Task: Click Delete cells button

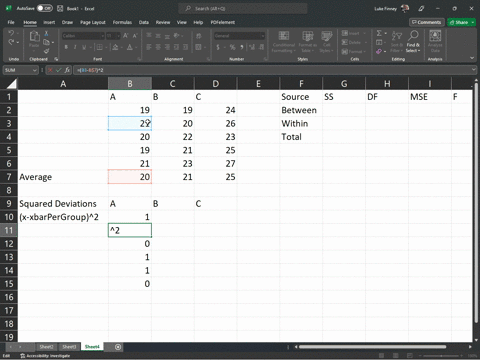Action: point(354,42)
